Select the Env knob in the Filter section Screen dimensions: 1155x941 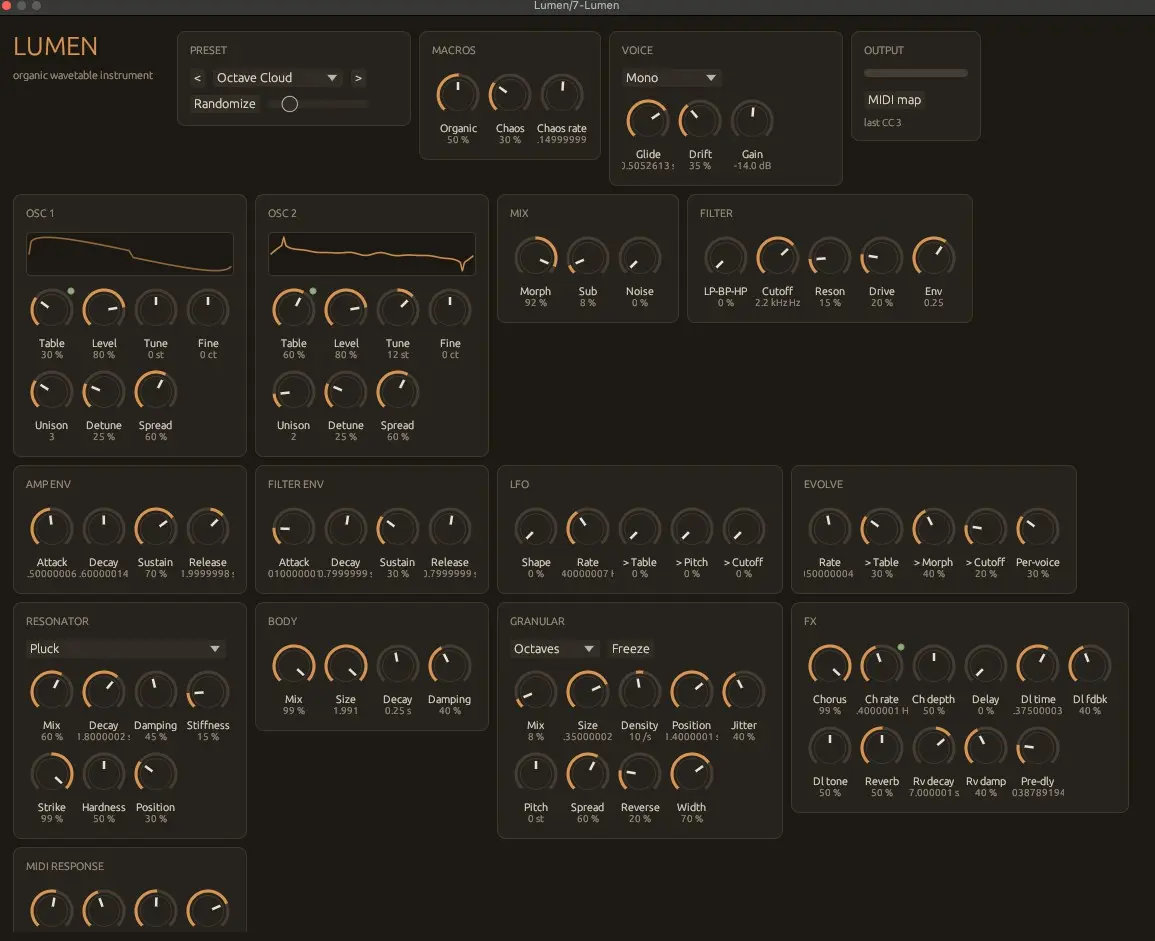[x=934, y=257]
